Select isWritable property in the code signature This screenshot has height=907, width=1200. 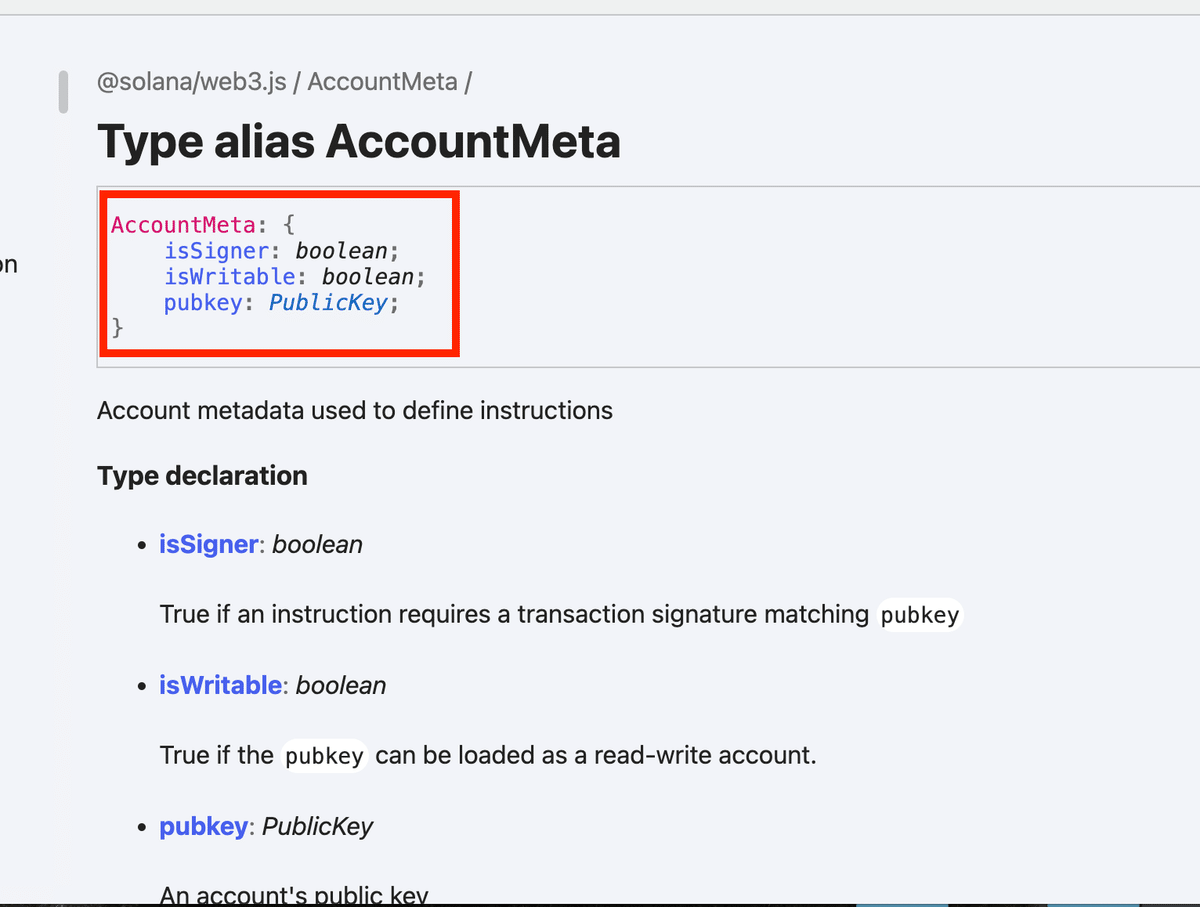230,277
